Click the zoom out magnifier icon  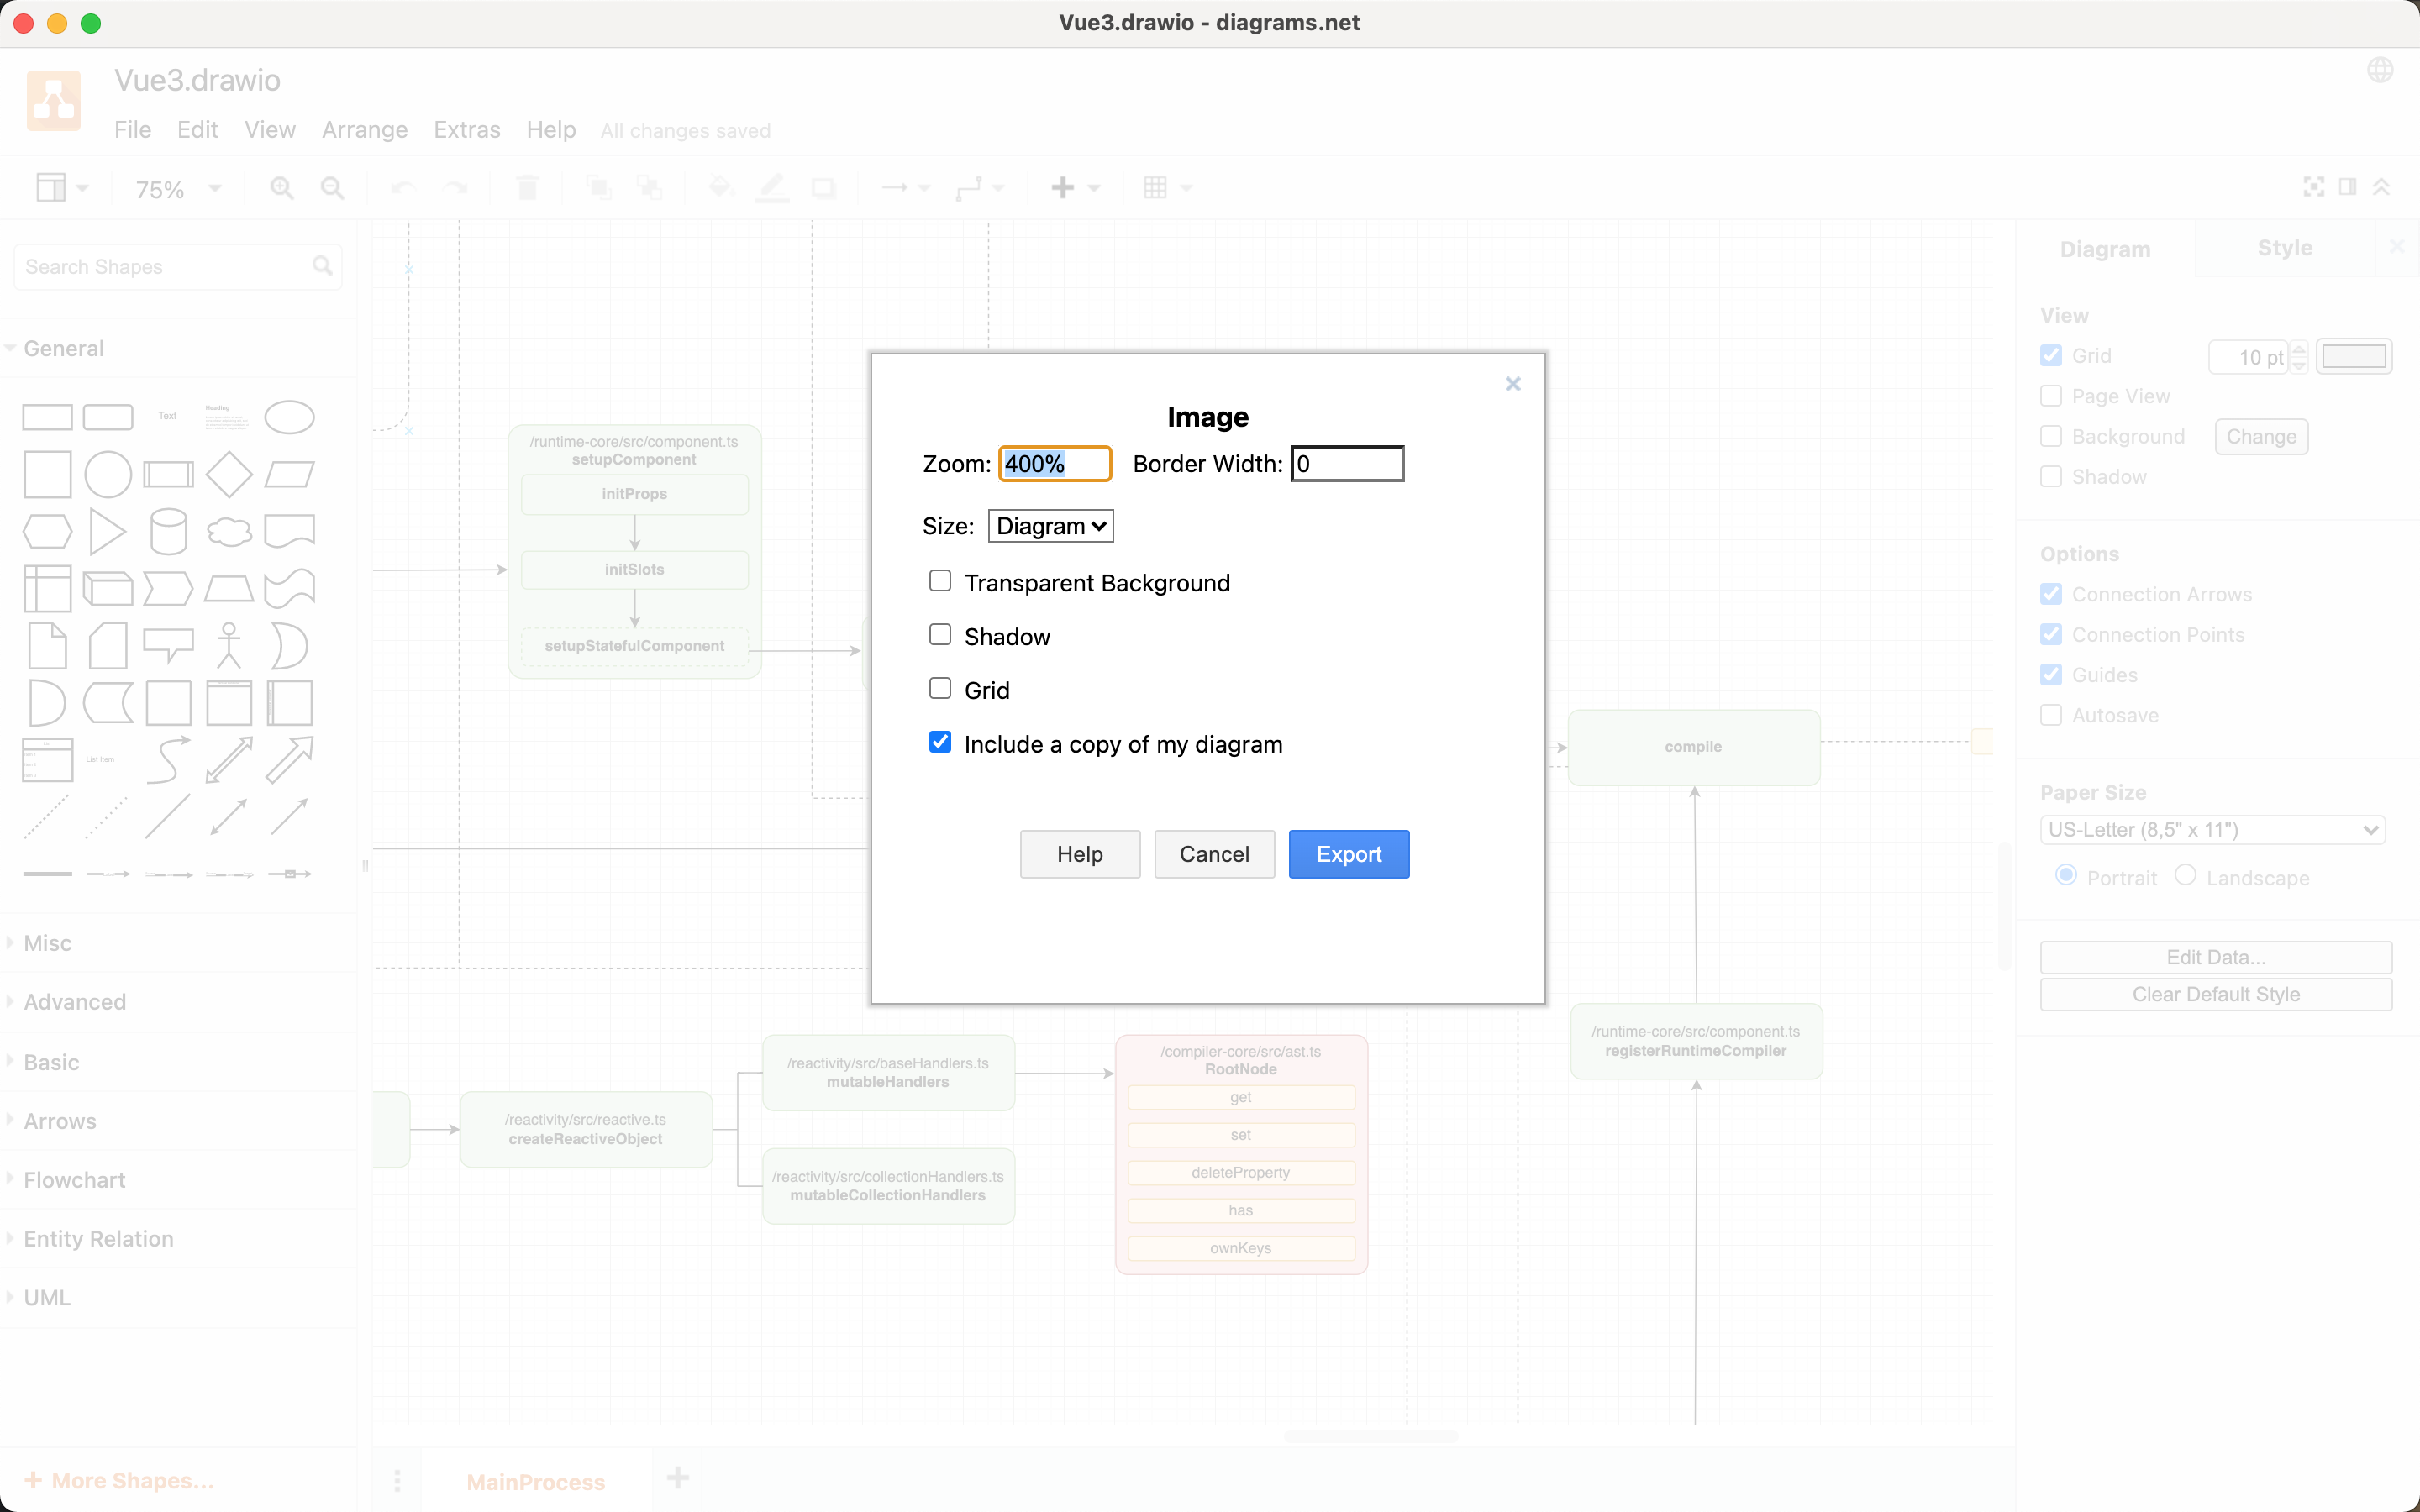point(332,188)
